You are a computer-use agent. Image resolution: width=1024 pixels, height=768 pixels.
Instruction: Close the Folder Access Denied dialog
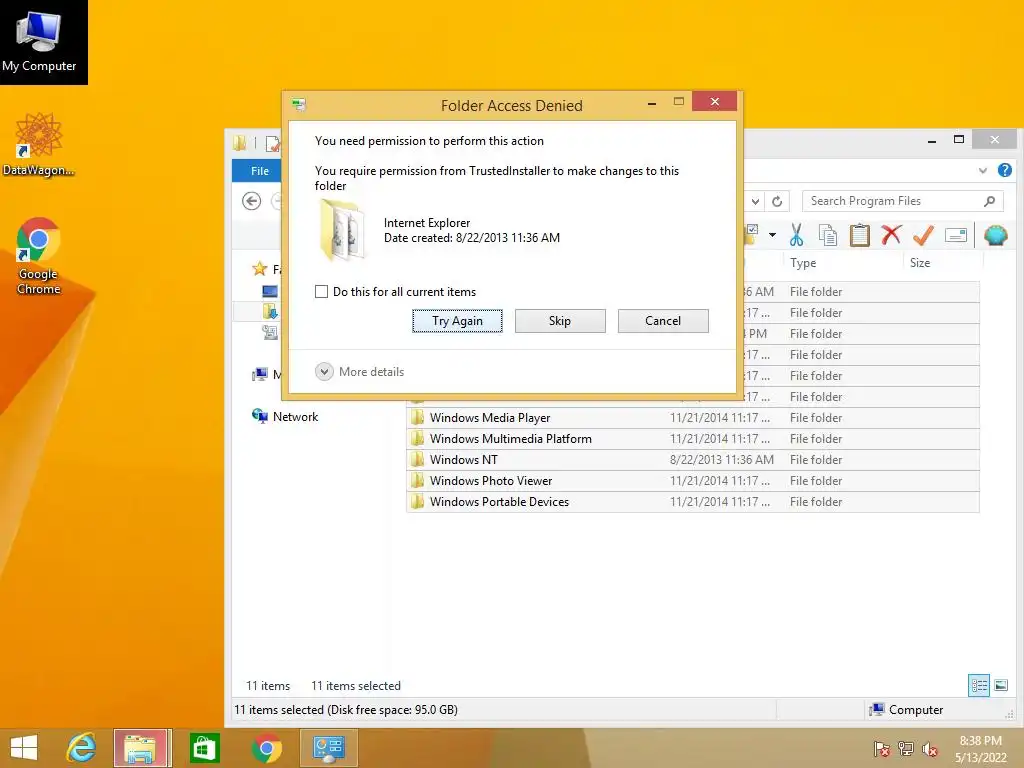point(714,102)
